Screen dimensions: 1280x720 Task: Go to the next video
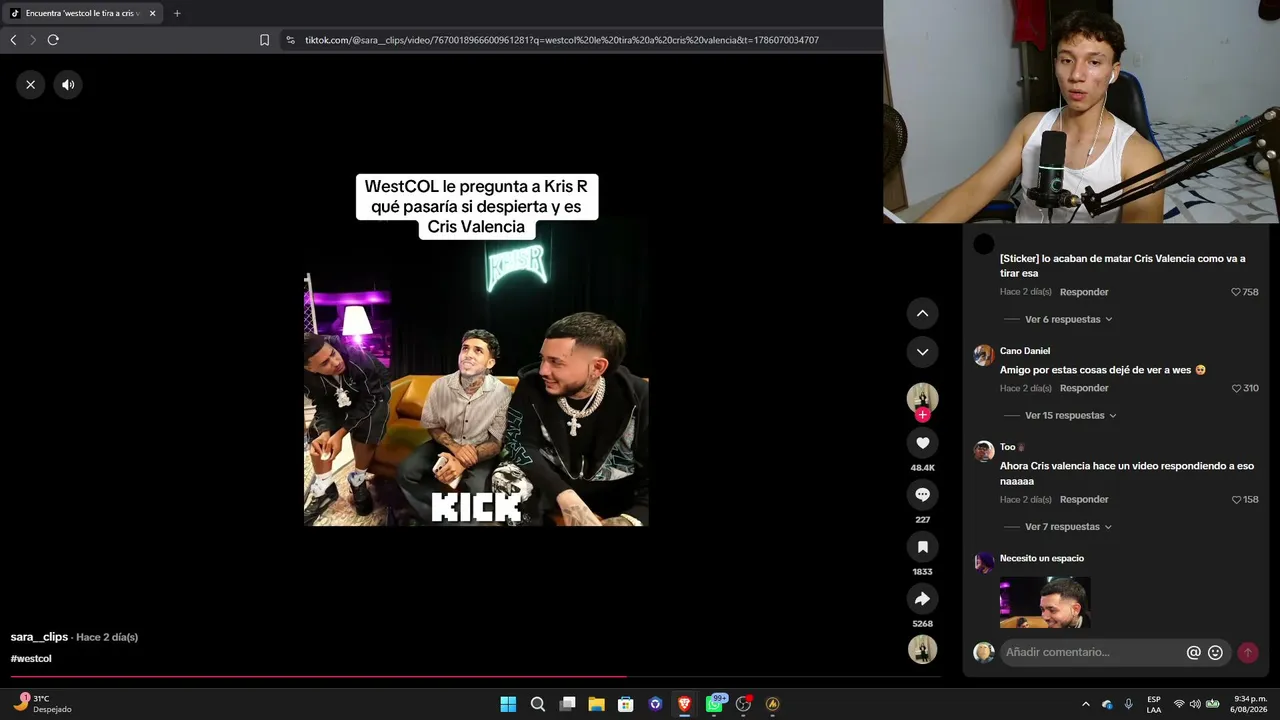click(922, 352)
